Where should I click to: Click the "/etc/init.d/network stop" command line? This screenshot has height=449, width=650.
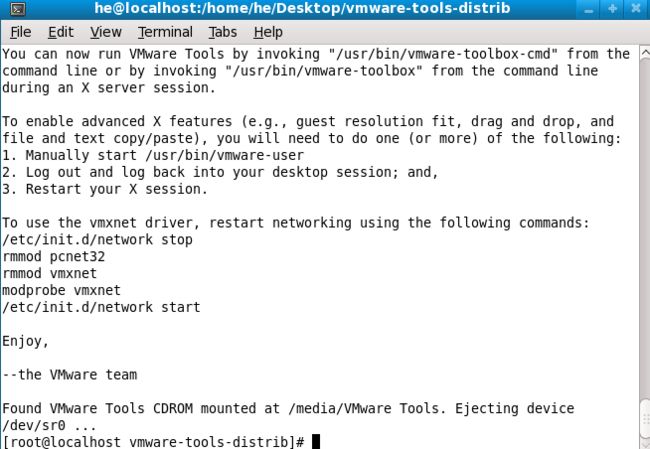[x=97, y=240]
